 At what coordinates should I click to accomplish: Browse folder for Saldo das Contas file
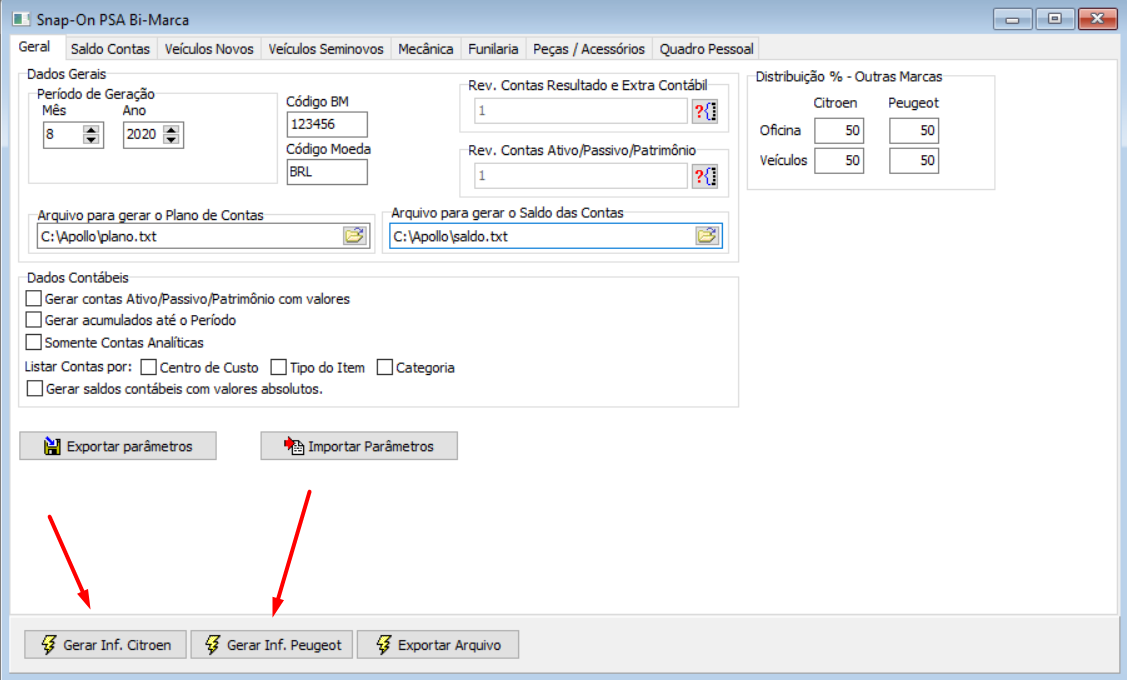tap(707, 235)
